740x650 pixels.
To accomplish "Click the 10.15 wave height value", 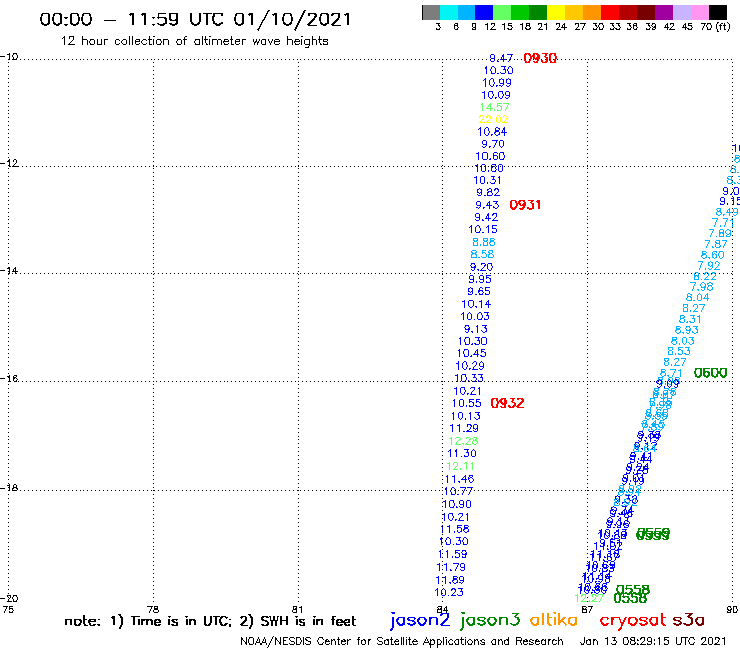I will [x=483, y=229].
